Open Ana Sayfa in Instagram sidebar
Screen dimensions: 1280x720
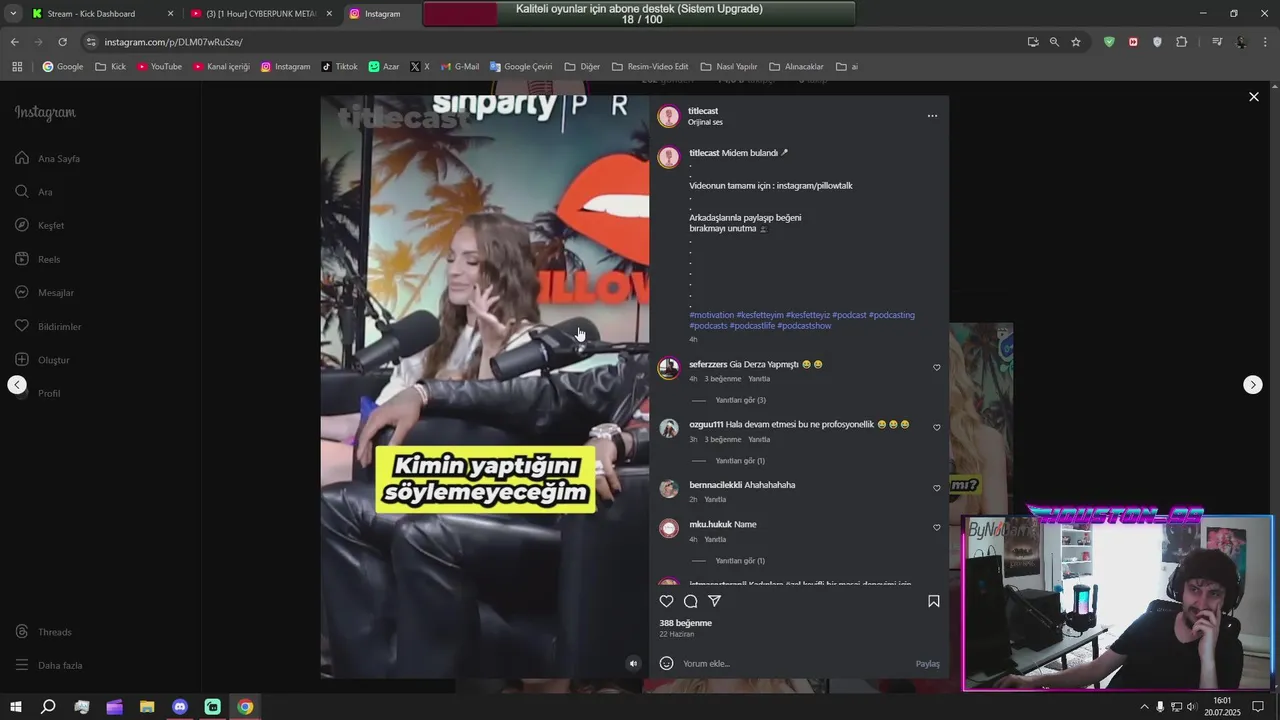pos(48,159)
